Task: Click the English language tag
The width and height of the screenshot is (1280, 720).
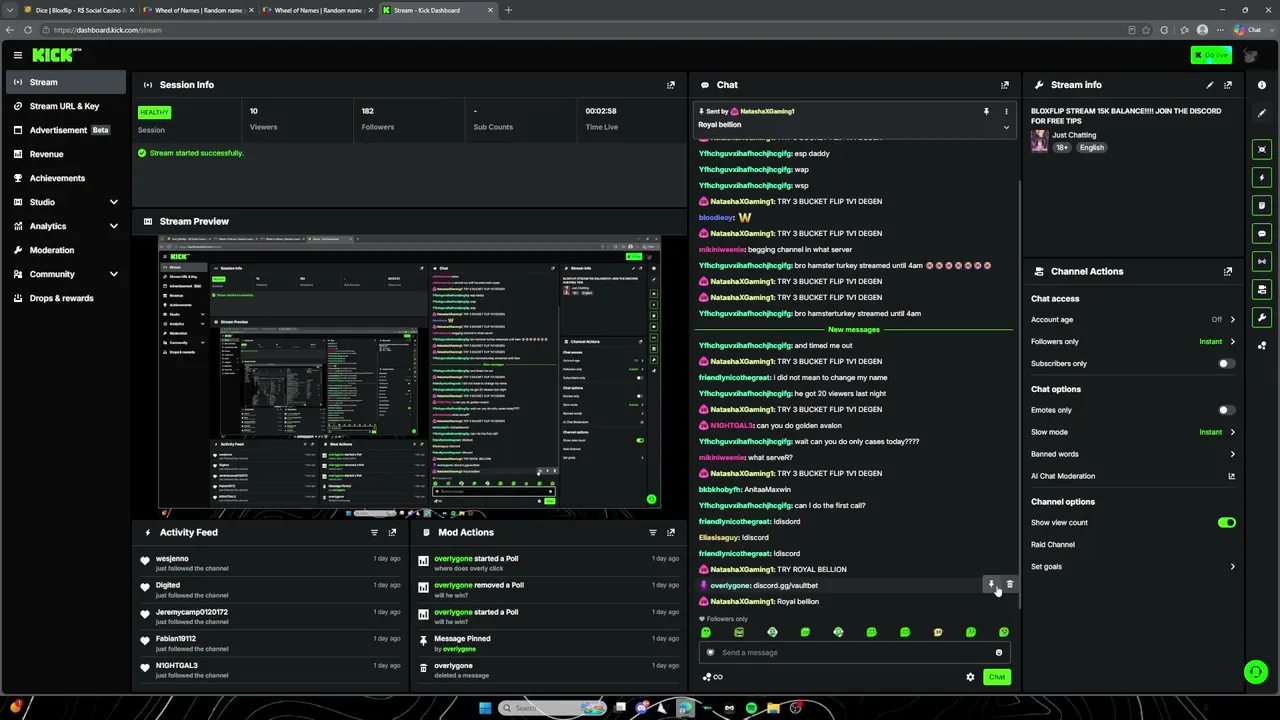Action: [x=1091, y=148]
